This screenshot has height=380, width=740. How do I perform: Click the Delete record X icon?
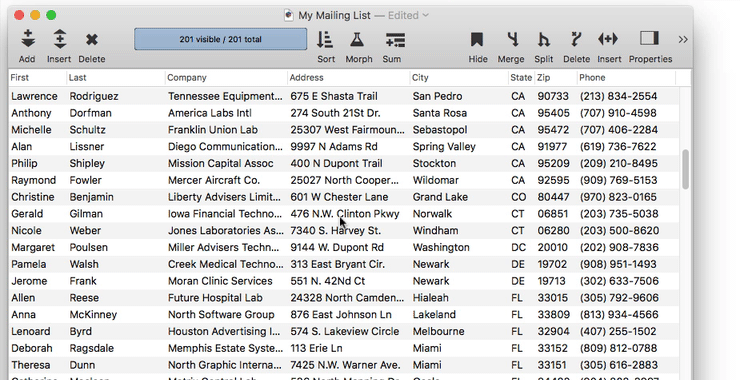92,40
